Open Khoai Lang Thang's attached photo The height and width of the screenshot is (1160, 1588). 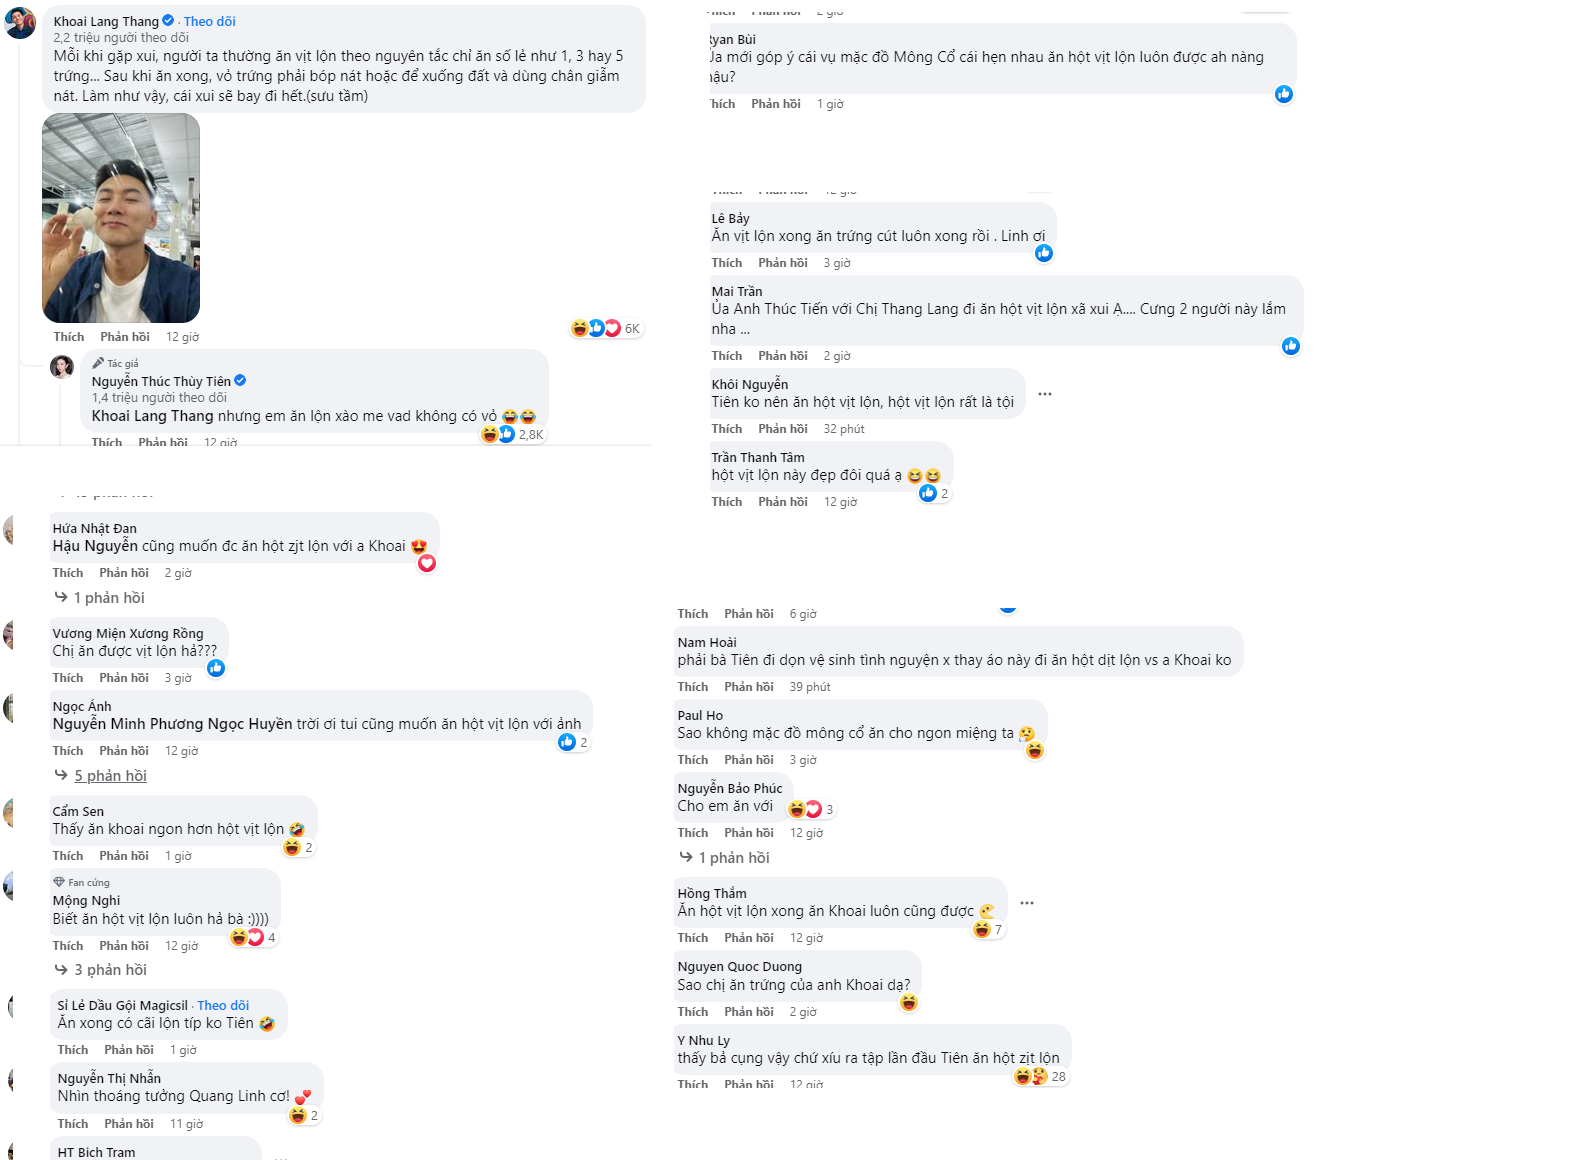click(121, 218)
